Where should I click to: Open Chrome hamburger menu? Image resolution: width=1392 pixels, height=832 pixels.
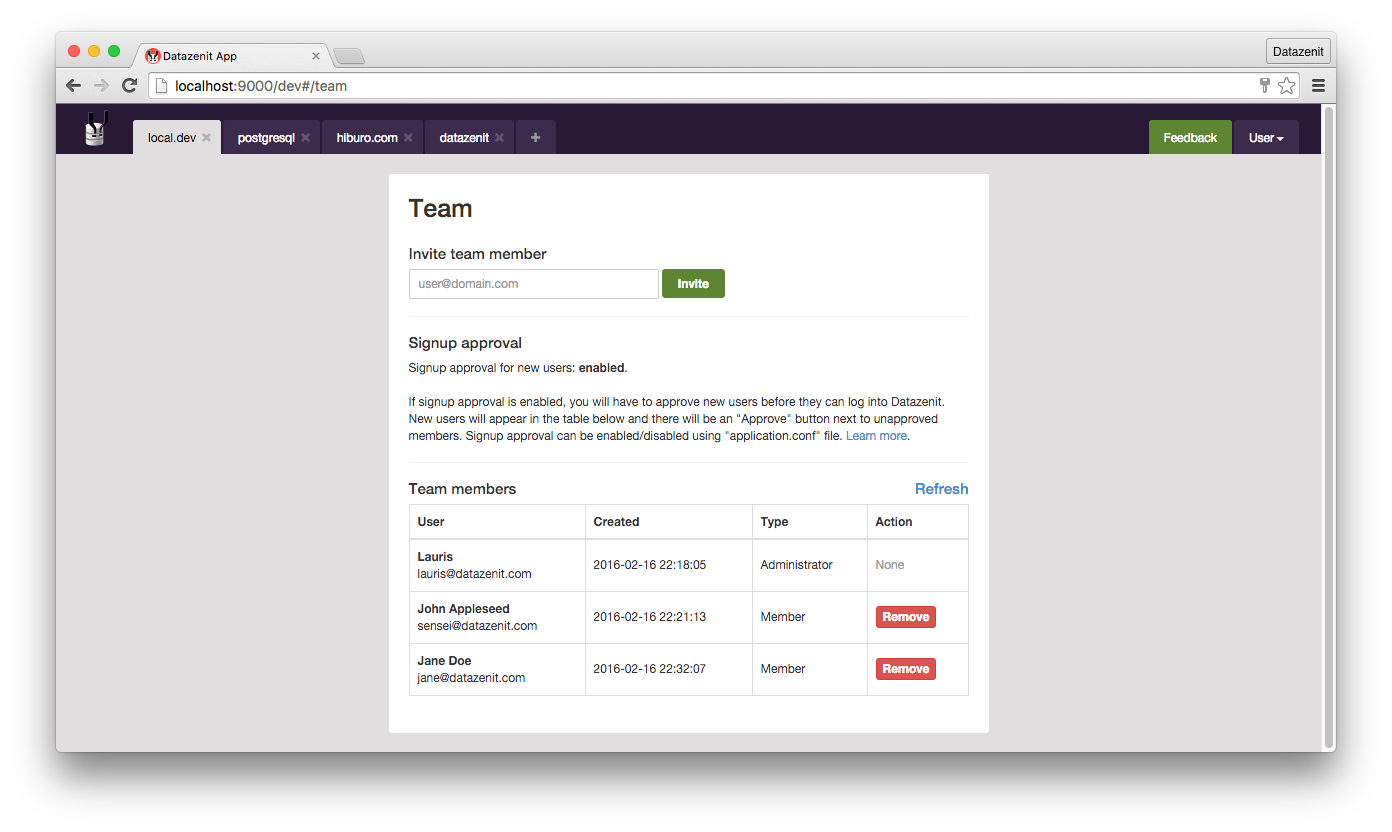[1318, 86]
